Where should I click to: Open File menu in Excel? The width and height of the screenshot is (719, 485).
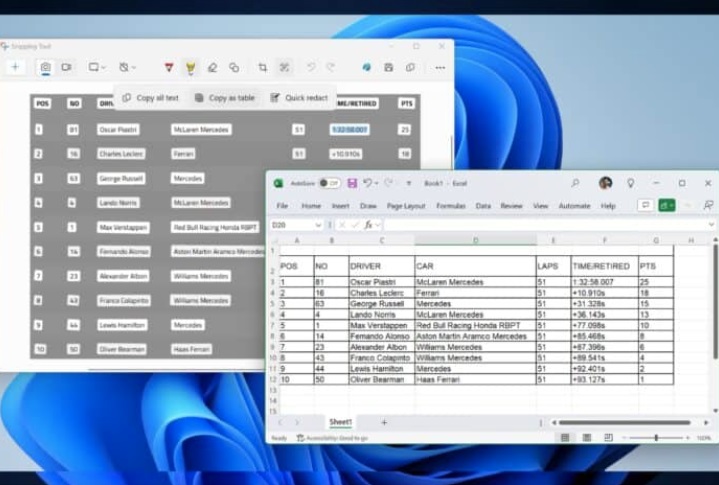282,206
